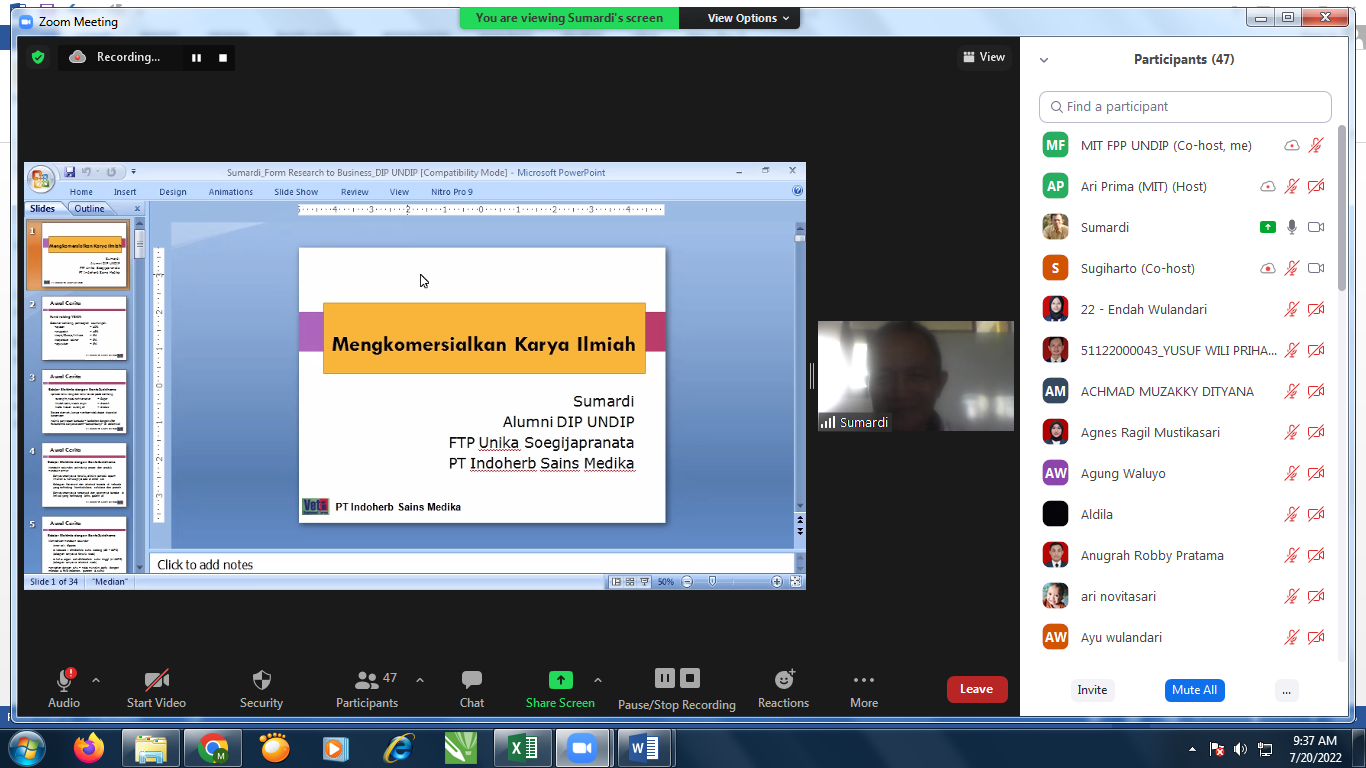The width and height of the screenshot is (1366, 768).
Task: Expand the audio options arrow
Action: 96,680
